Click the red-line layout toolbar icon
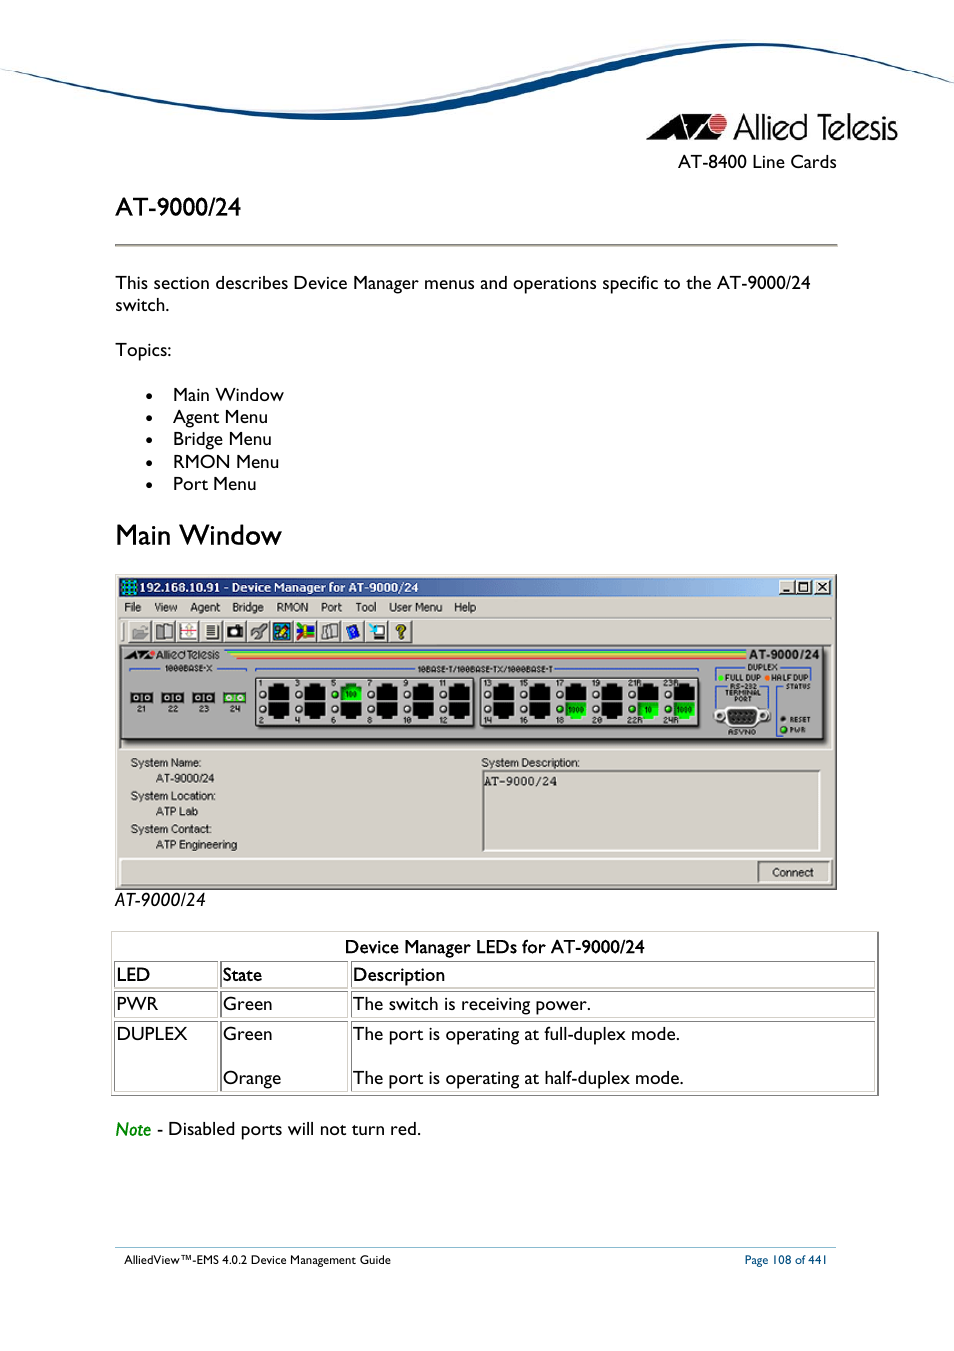Image resolution: width=954 pixels, height=1351 pixels. pyautogui.click(x=188, y=632)
